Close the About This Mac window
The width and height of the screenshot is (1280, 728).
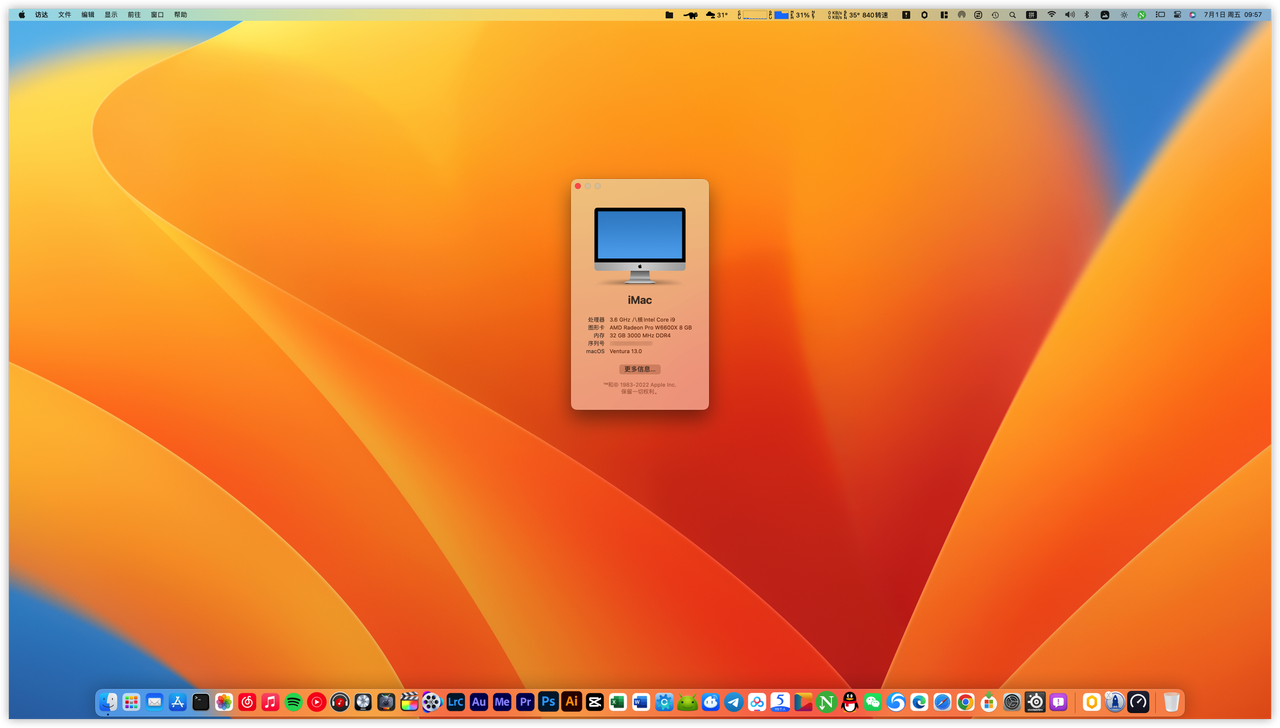578,186
